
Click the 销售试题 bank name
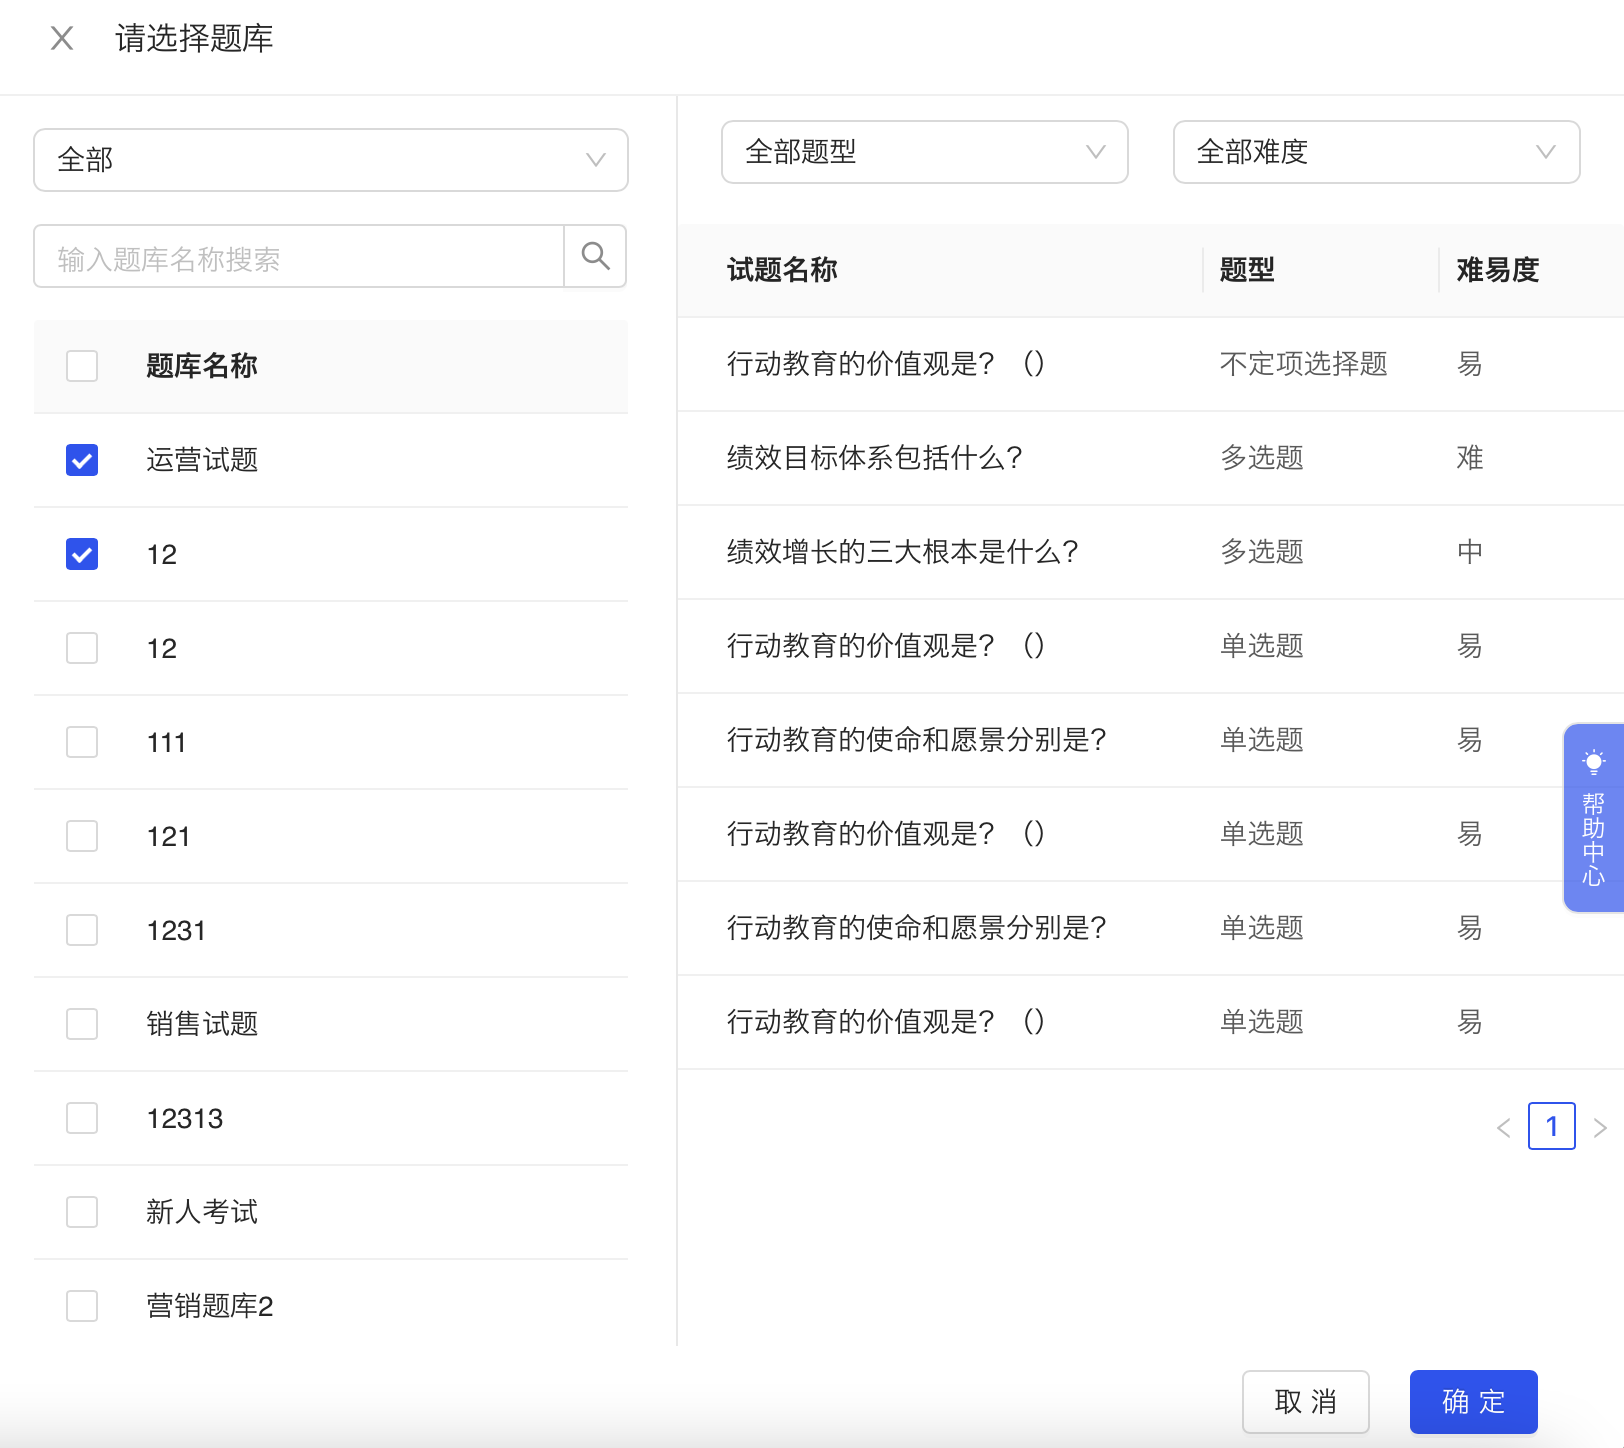(202, 1024)
